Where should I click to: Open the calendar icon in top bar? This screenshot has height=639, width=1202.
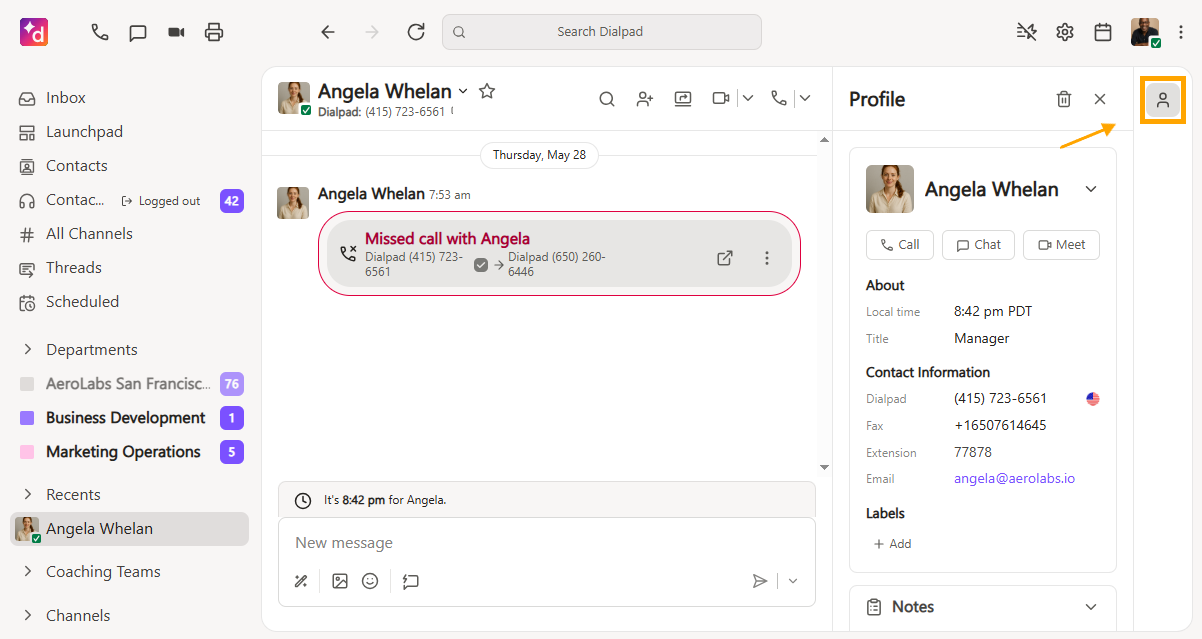(x=1103, y=32)
